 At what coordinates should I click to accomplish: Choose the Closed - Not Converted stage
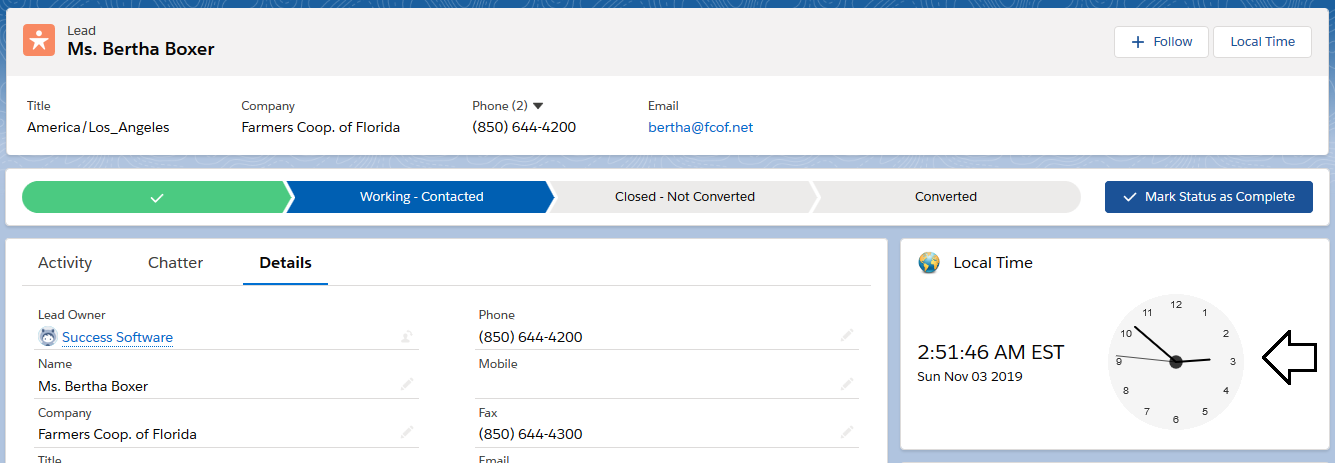click(684, 197)
